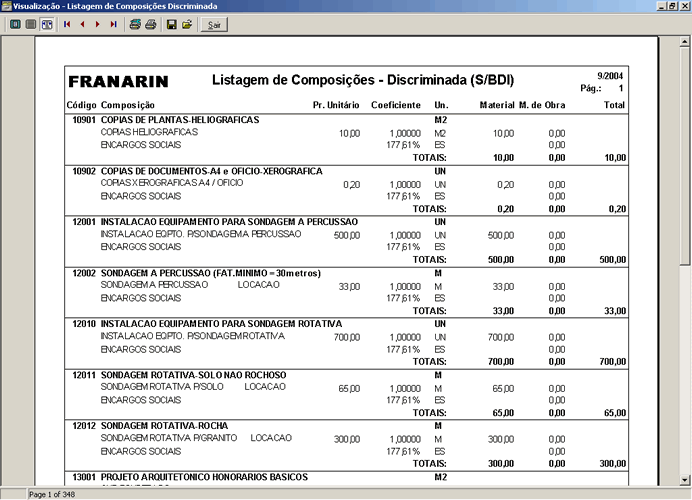The height and width of the screenshot is (500, 692).
Task: Click code 12002
Action: tap(84, 273)
